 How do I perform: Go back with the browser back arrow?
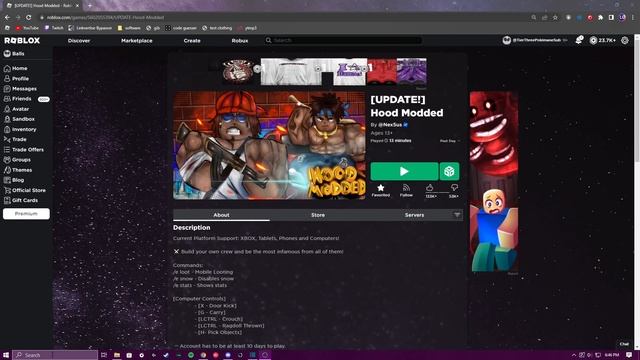pos(7,18)
